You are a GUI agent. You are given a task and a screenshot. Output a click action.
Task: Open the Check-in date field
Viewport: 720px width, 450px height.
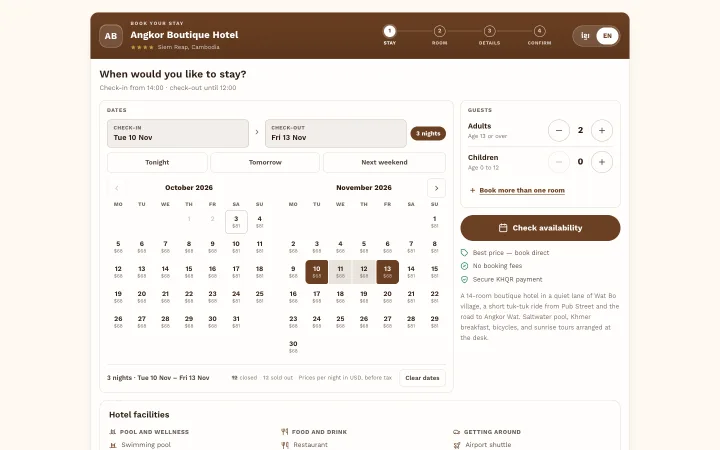[178, 134]
